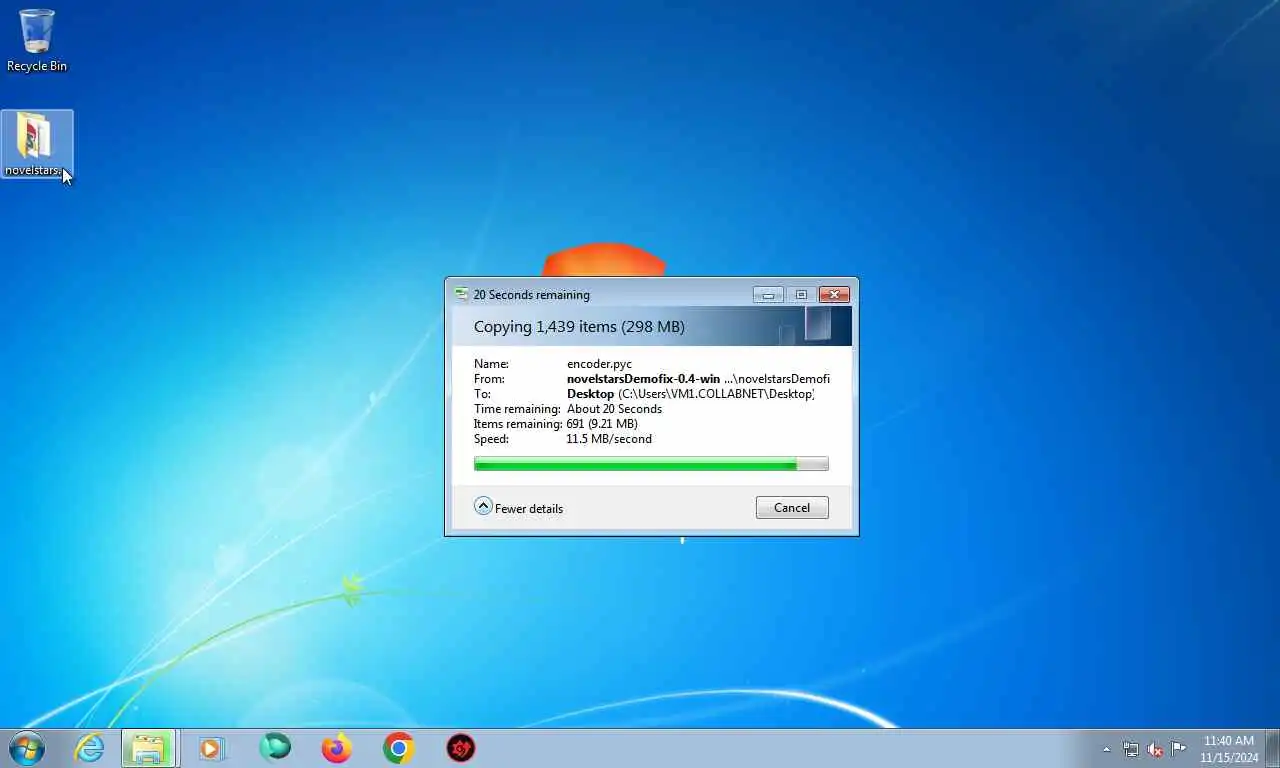Click the "Copying 1,439 items (298 MB)" header

[x=579, y=327]
